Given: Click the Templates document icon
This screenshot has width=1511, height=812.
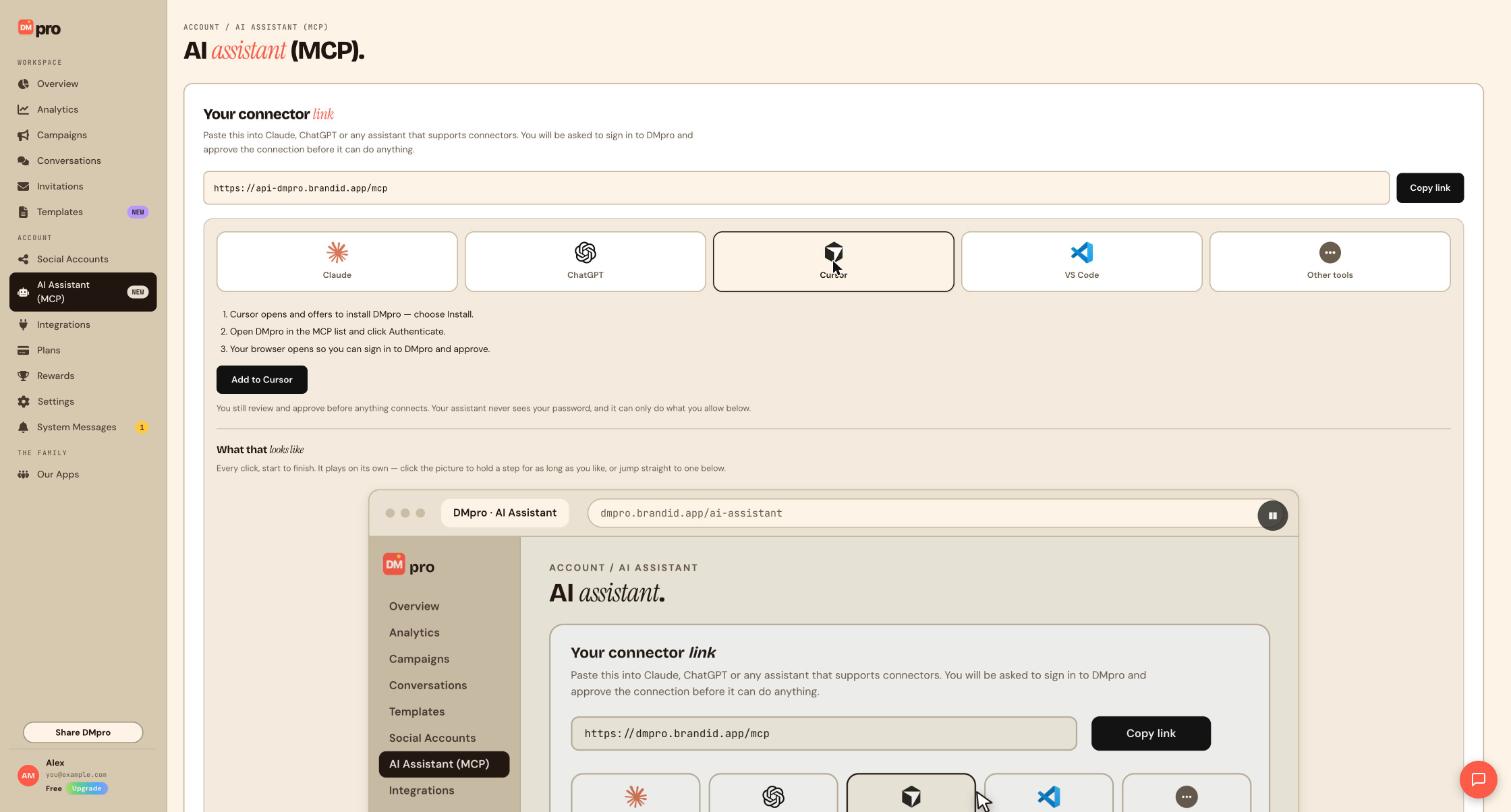Looking at the screenshot, I should (x=23, y=212).
